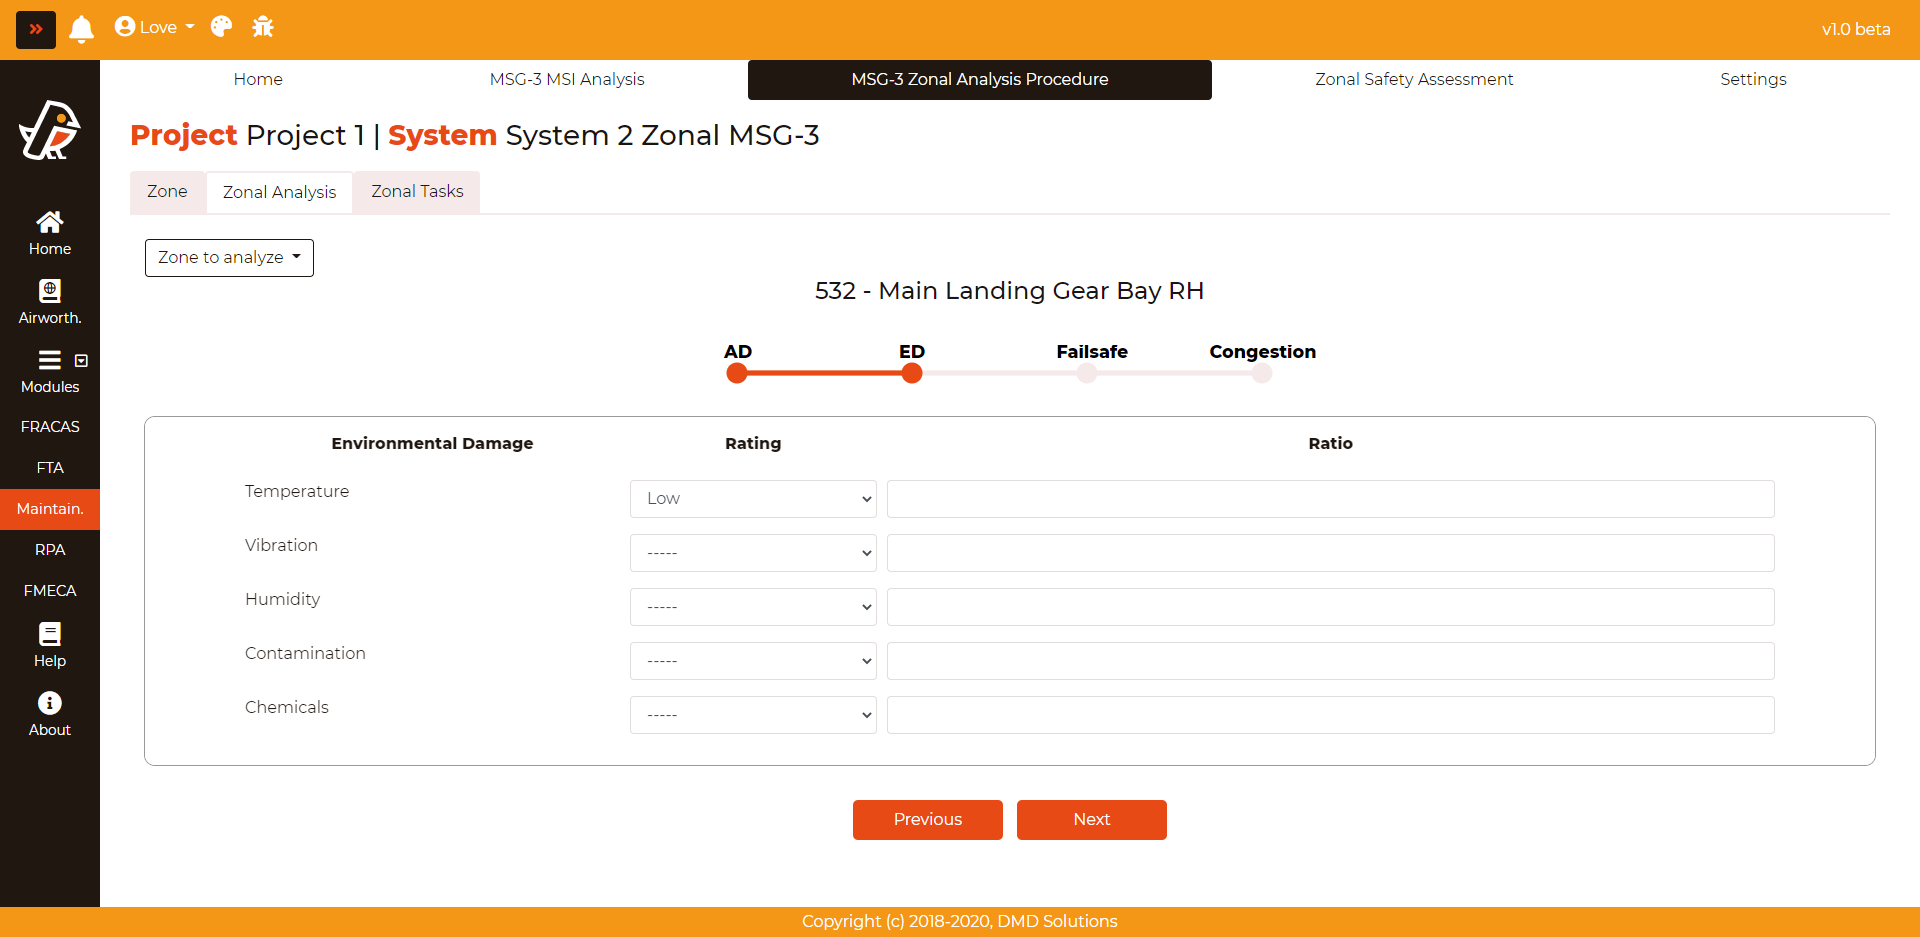Switch to the Zonal Tasks tab
Viewport: 1920px width, 937px height.
coord(417,192)
